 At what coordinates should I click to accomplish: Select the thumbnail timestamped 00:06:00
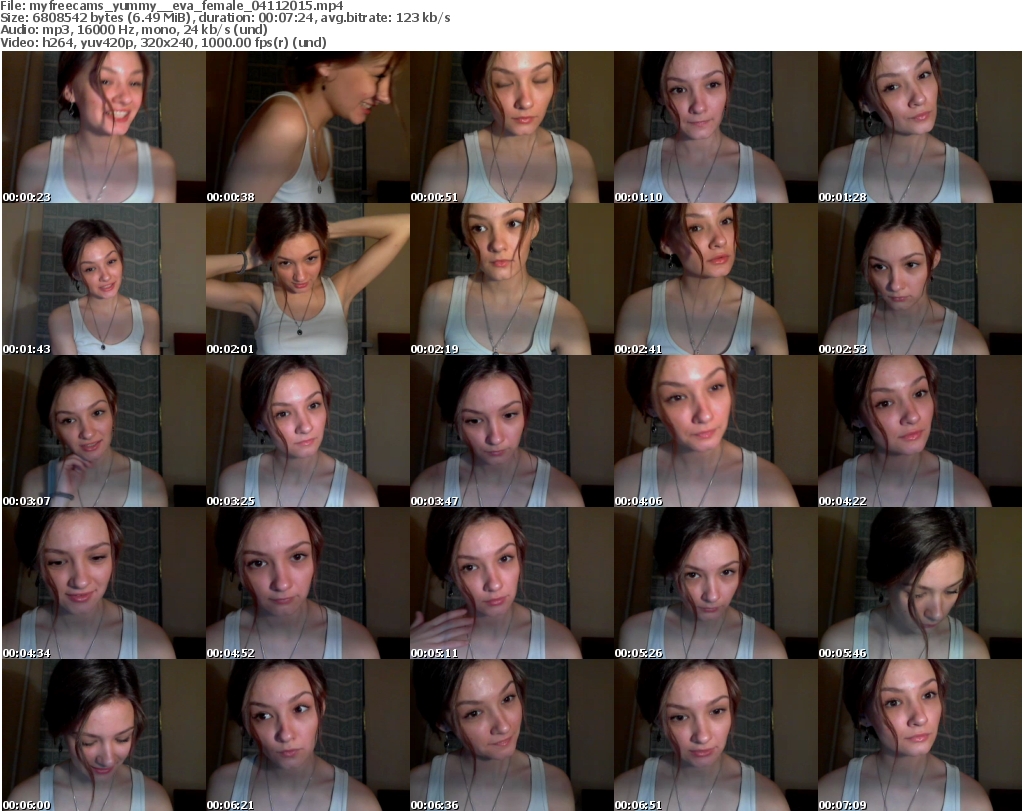click(x=104, y=735)
